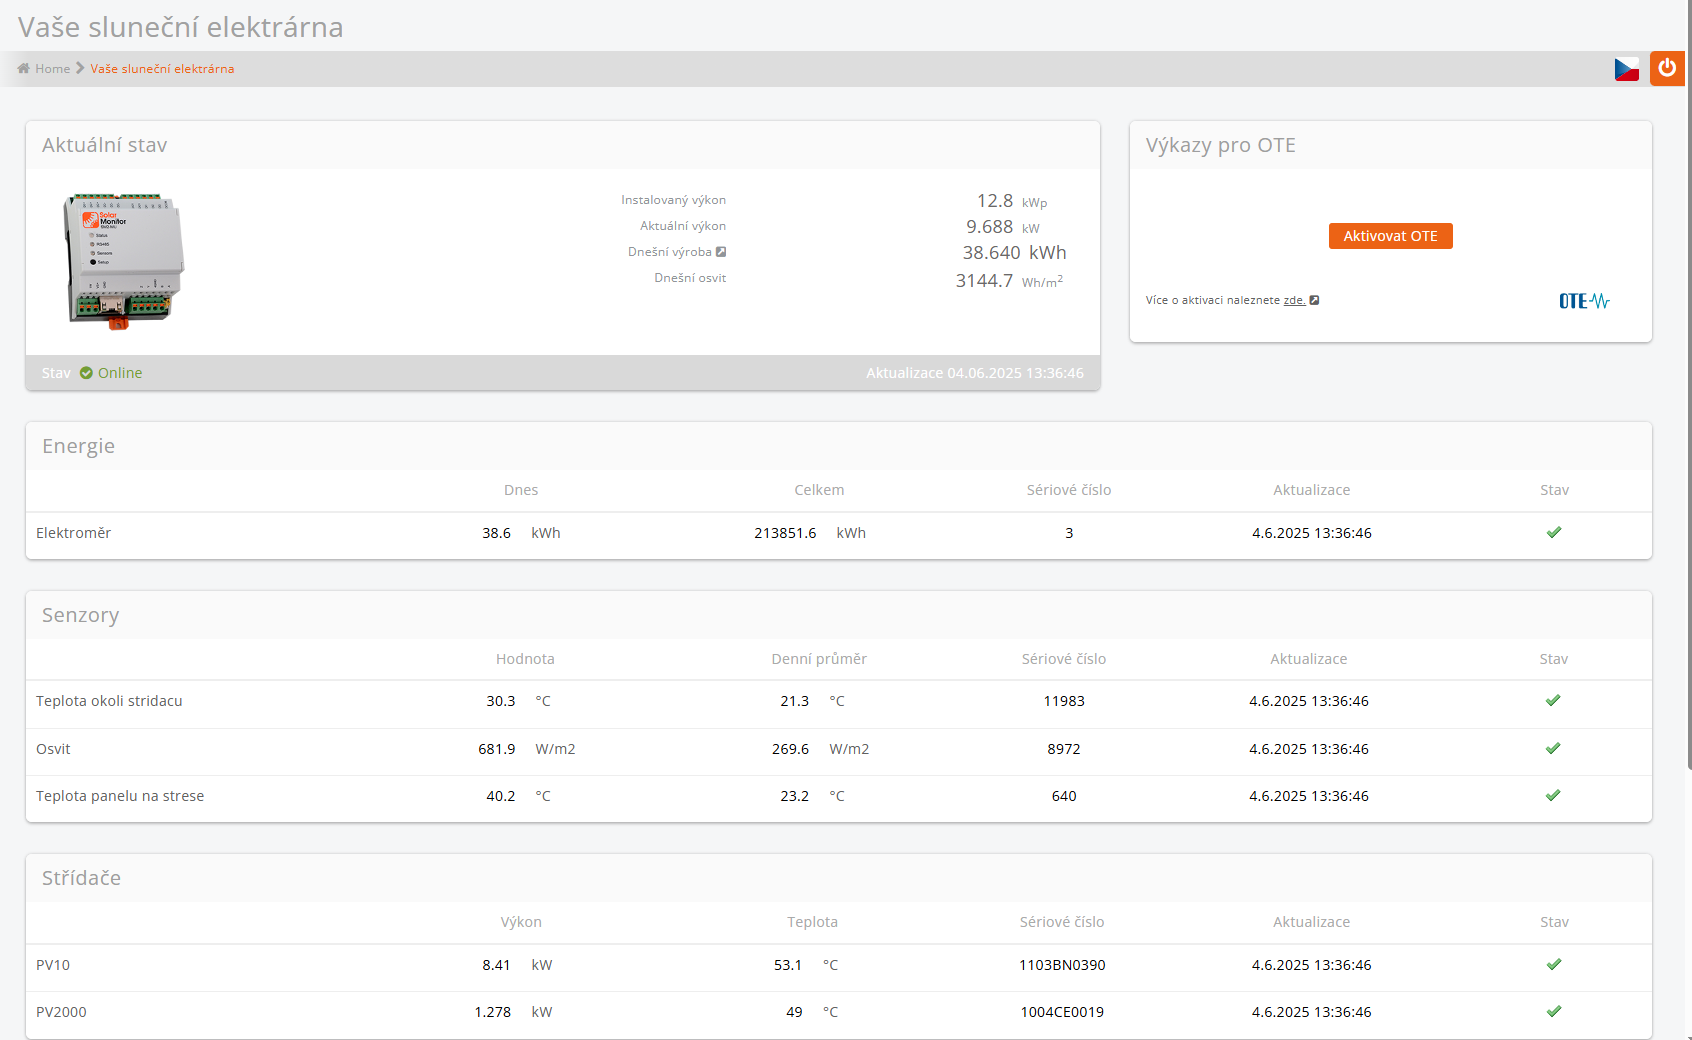
Task: Click PV10 inverter status checkmark
Action: click(x=1553, y=965)
